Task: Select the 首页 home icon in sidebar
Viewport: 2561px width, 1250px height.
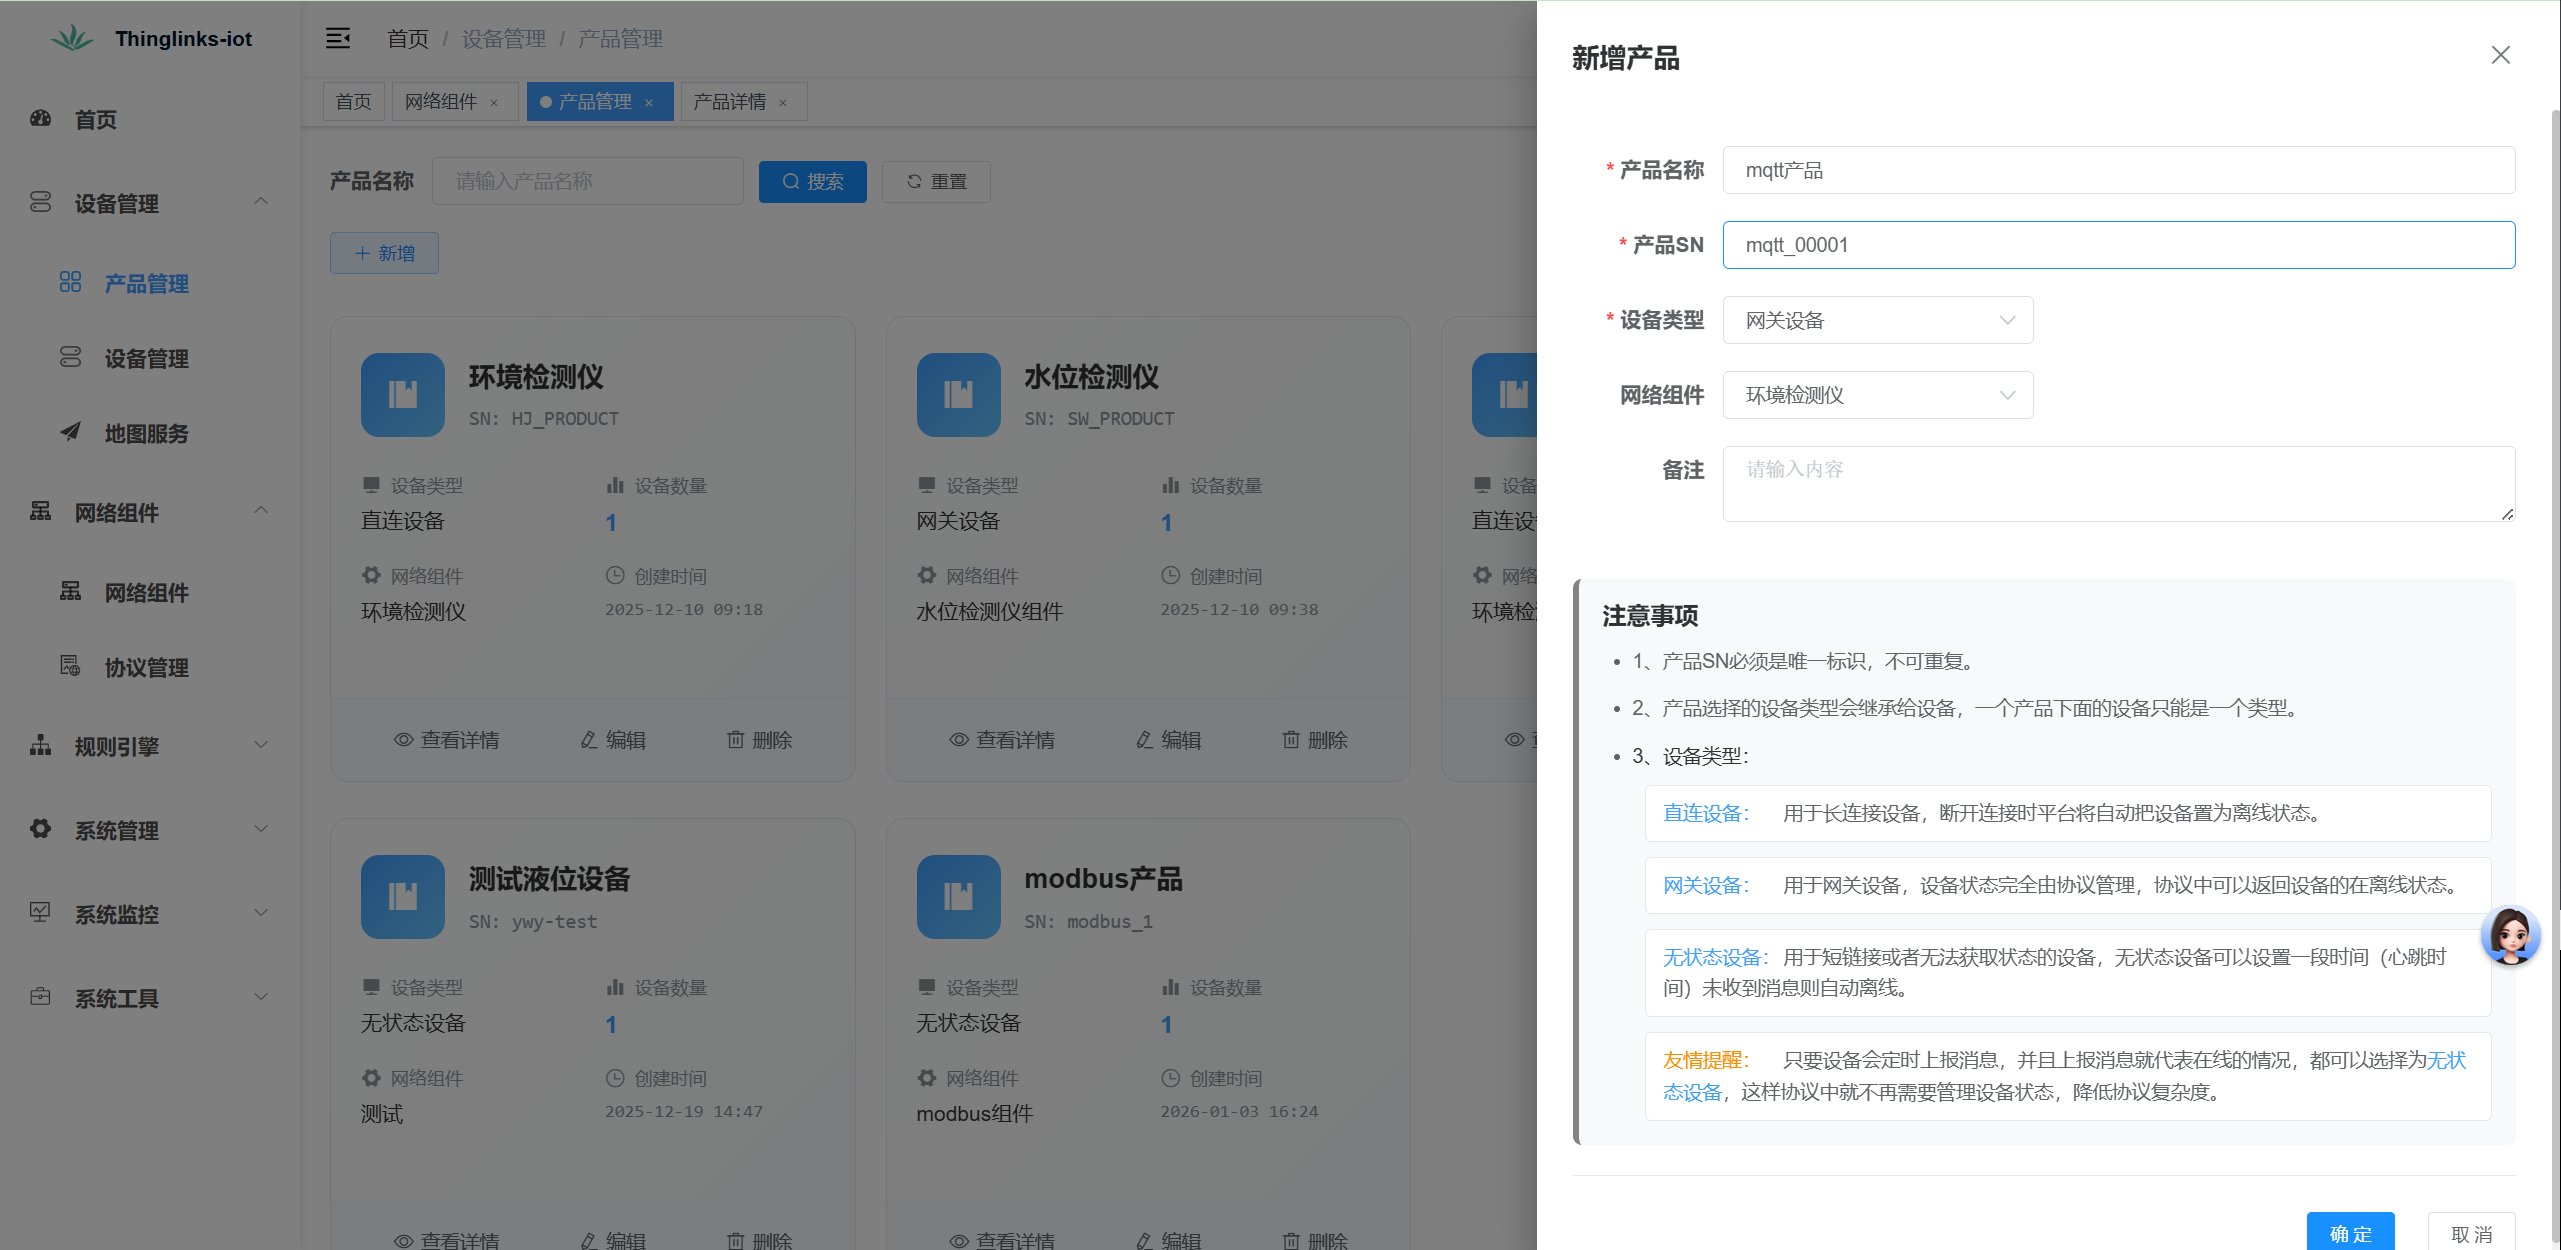Action: coord(40,119)
